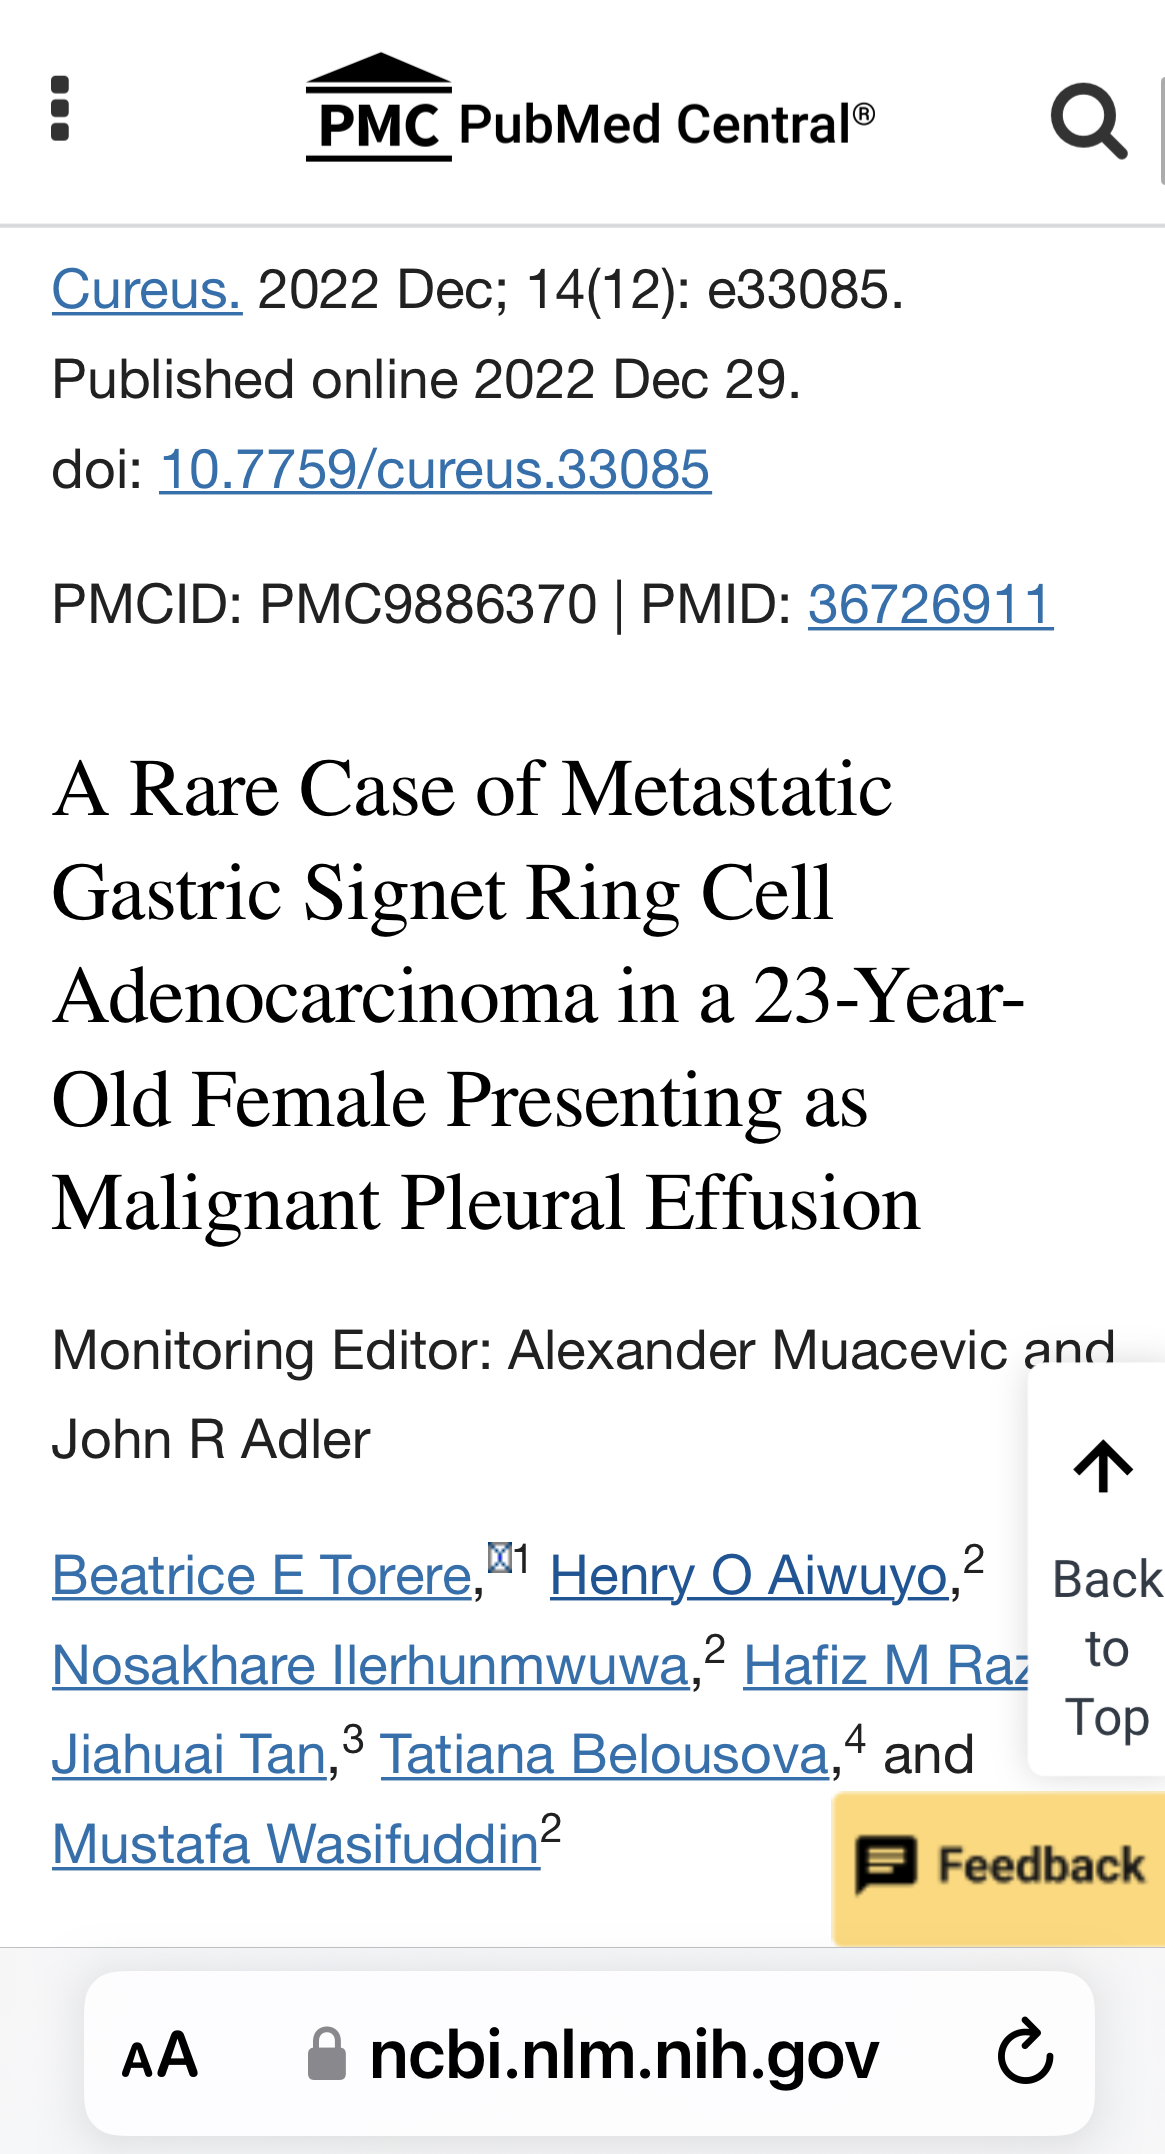Select author Nosakhare Ilerhunmwuwa
Image resolution: width=1165 pixels, height=2154 pixels.
(371, 1666)
